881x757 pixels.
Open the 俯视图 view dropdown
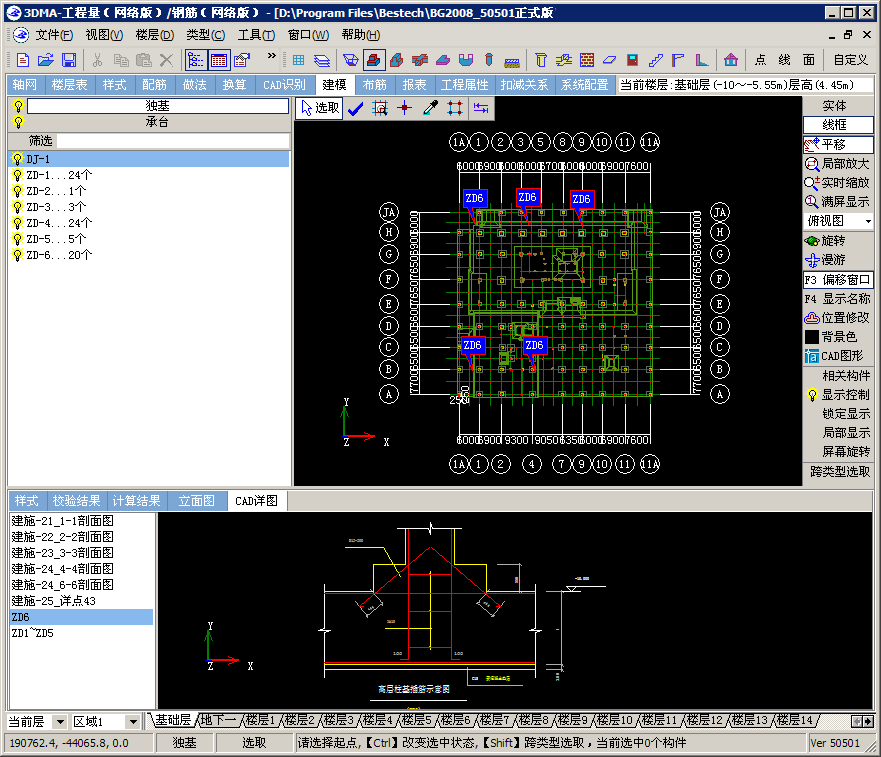pyautogui.click(x=868, y=221)
